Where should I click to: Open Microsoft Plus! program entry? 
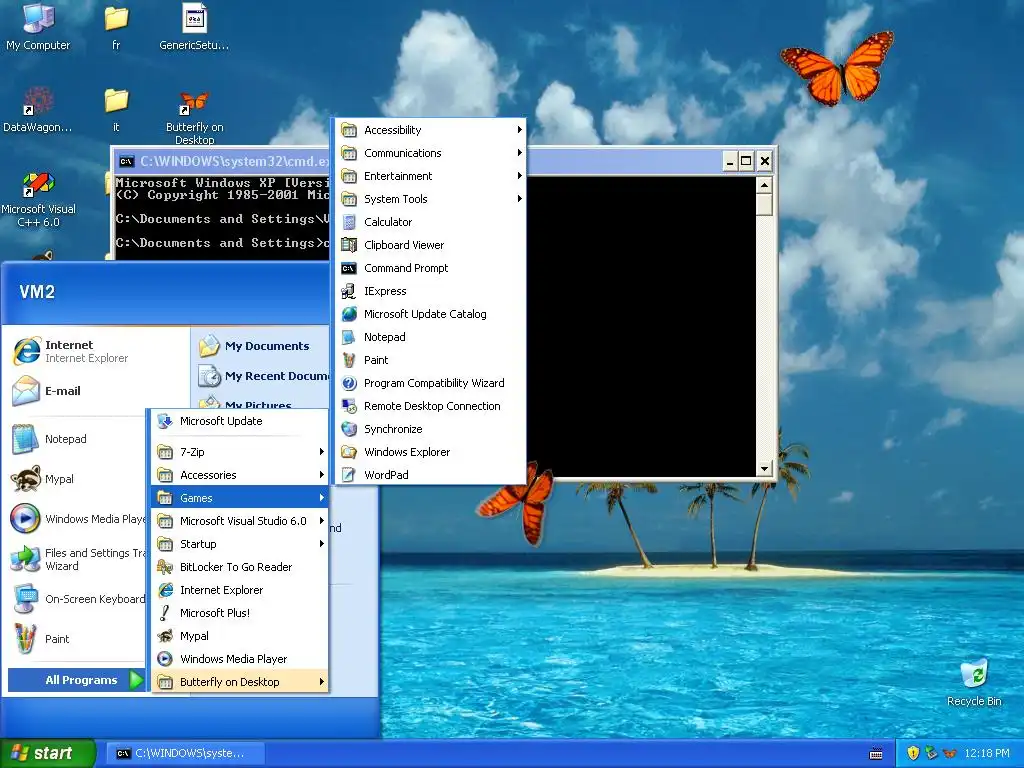240,613
